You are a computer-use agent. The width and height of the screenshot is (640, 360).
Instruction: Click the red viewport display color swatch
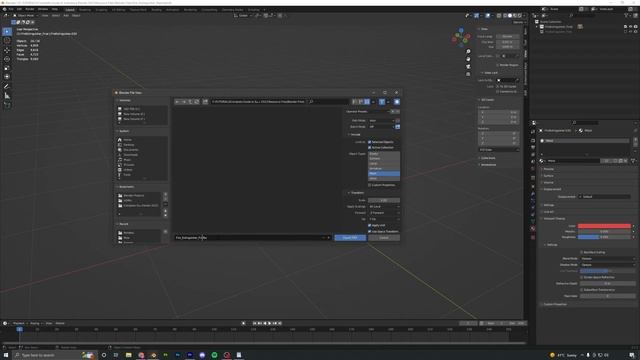604,226
